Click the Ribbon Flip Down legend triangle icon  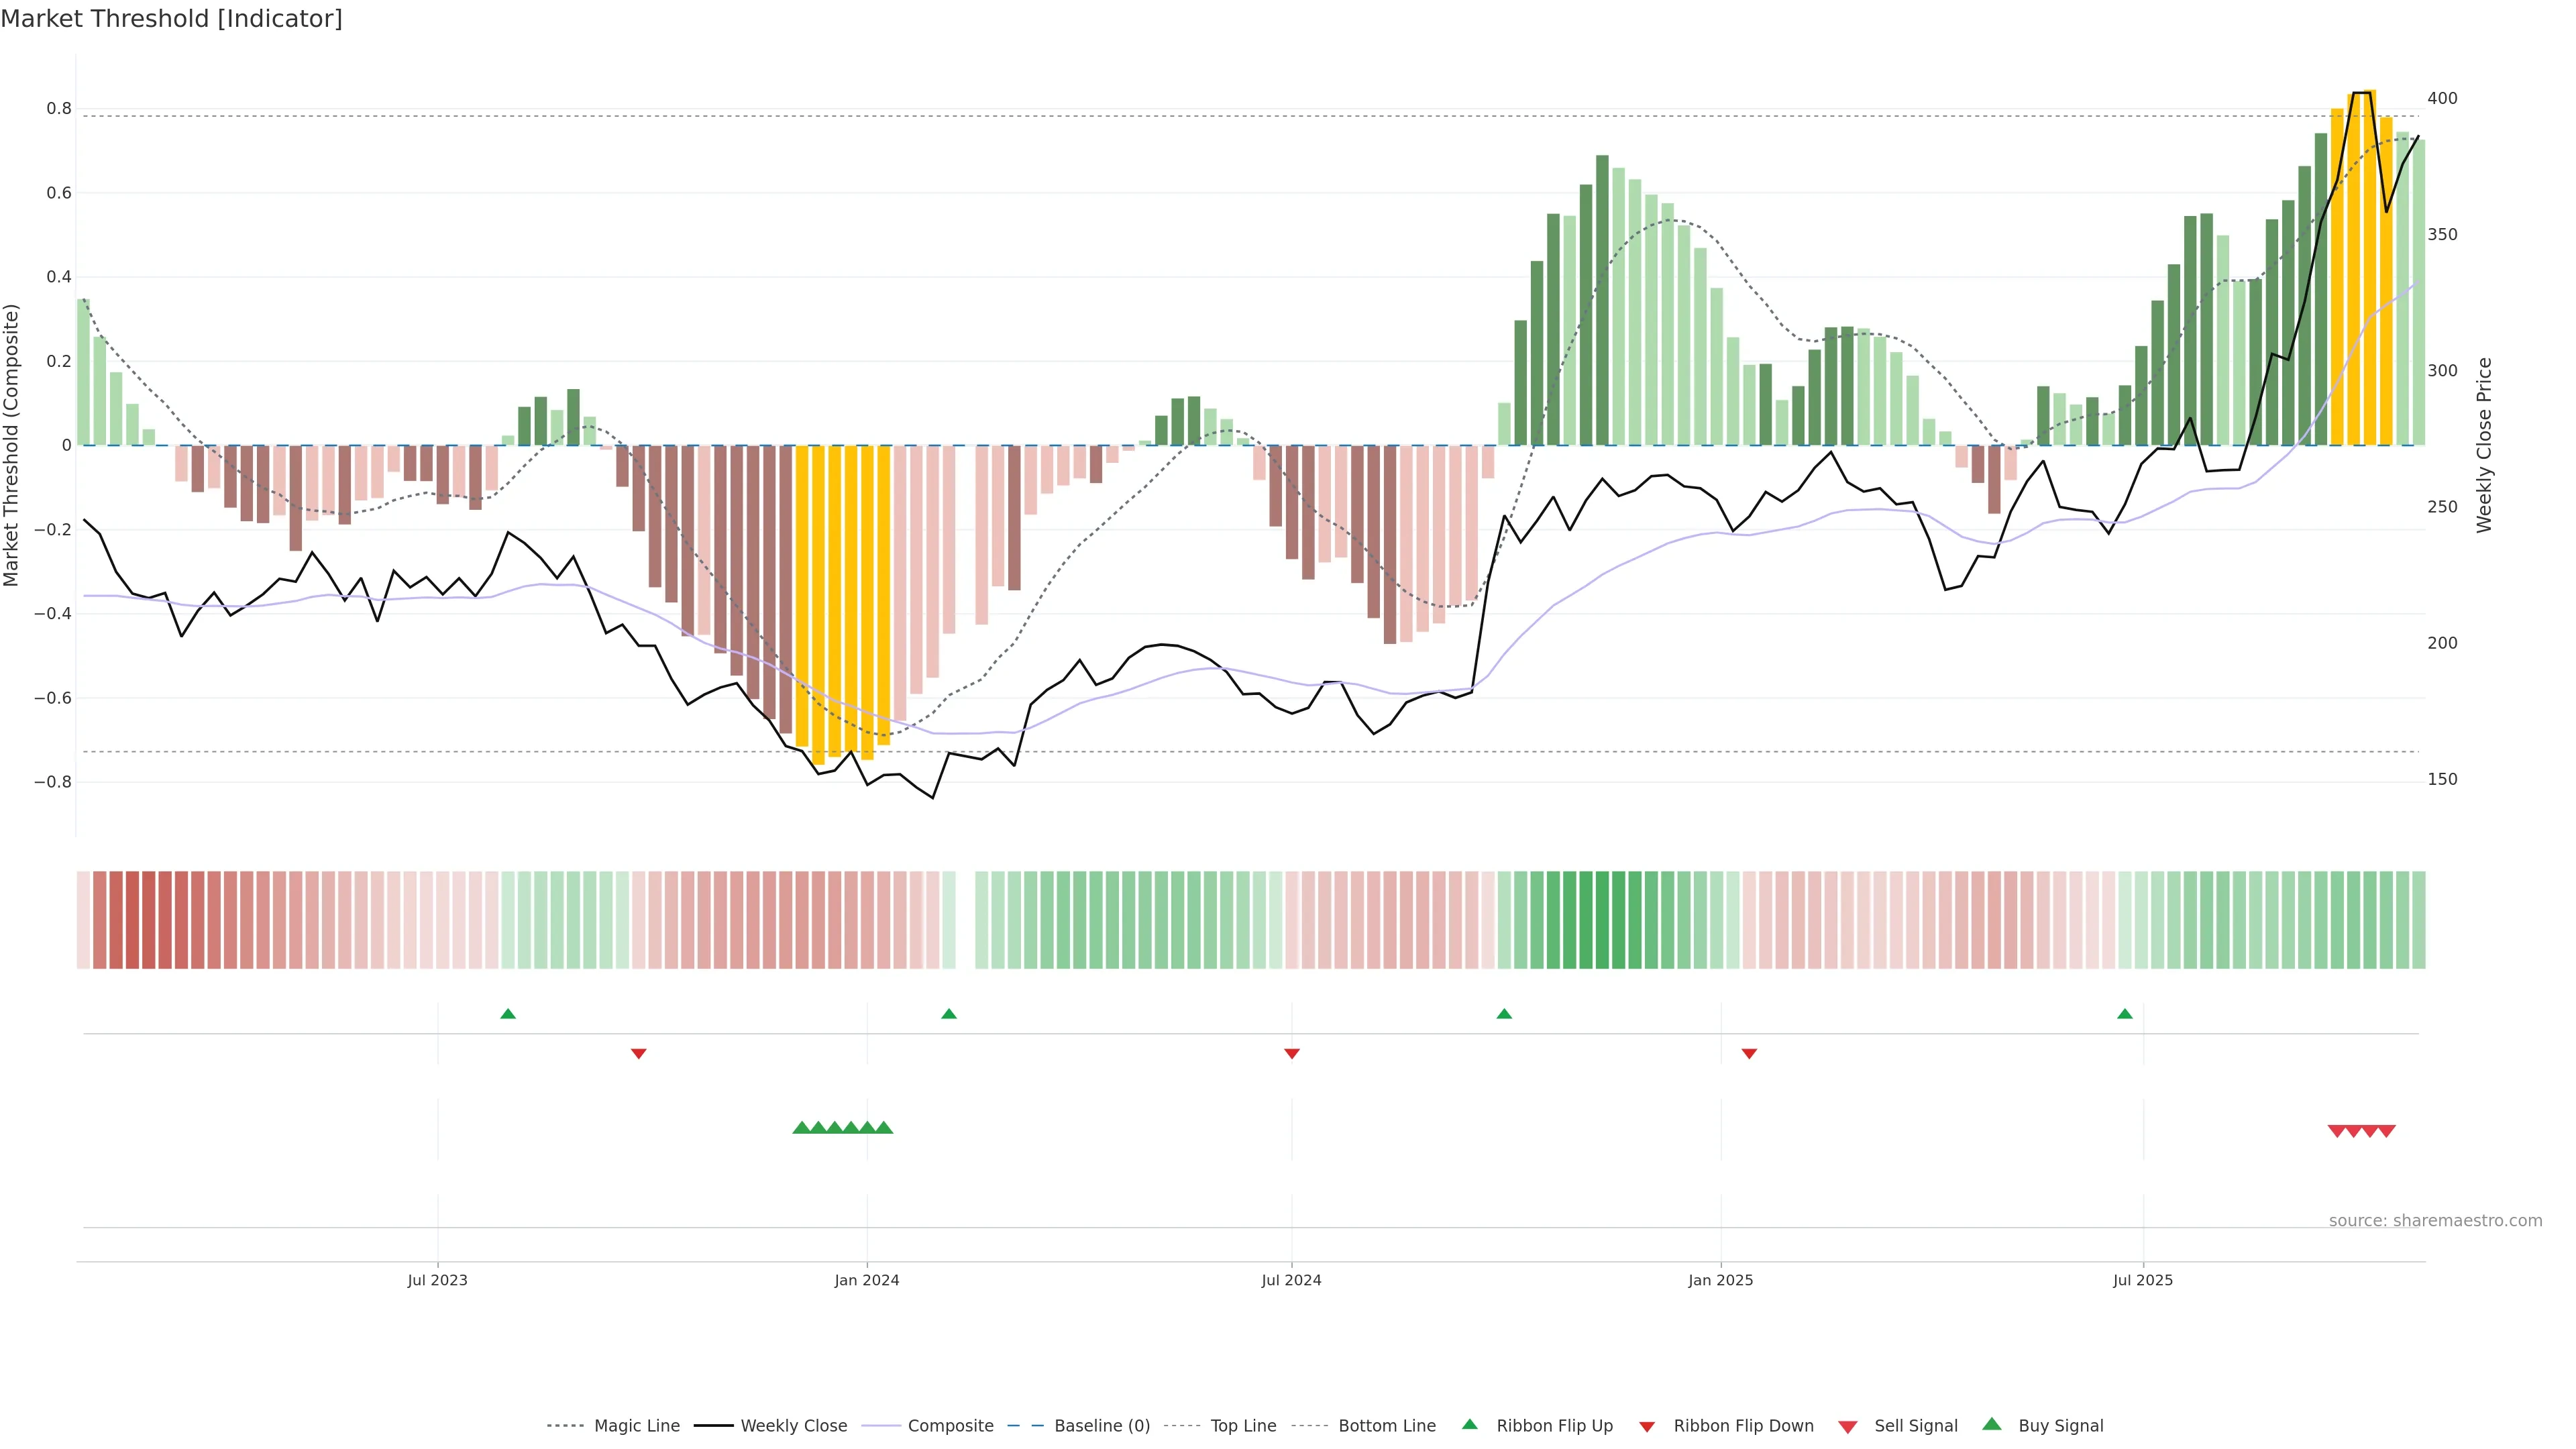pos(1647,1427)
